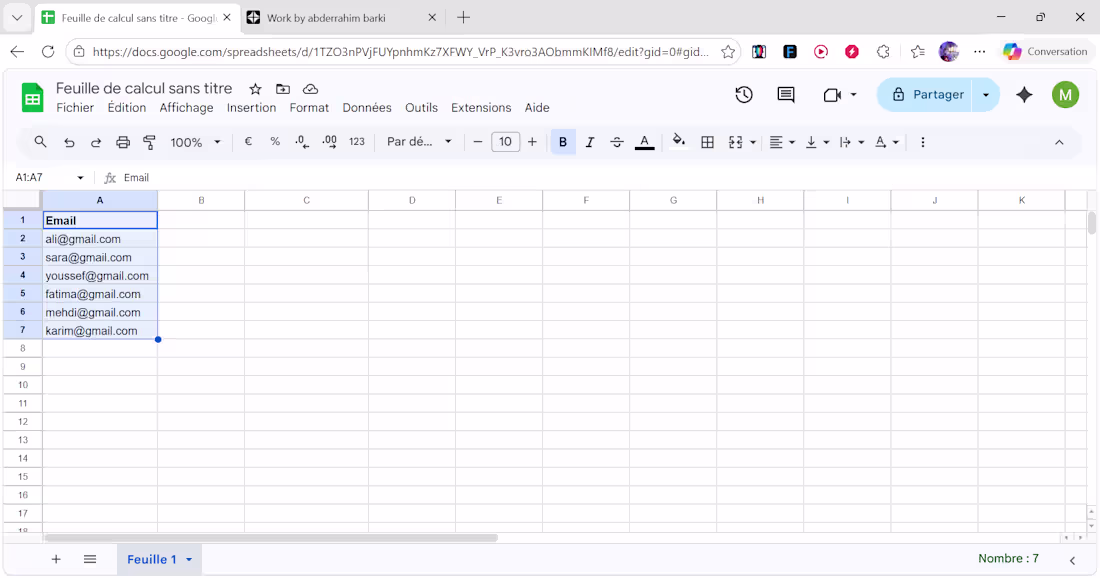
Task: Toggle bold formatting on the selection
Action: [562, 141]
